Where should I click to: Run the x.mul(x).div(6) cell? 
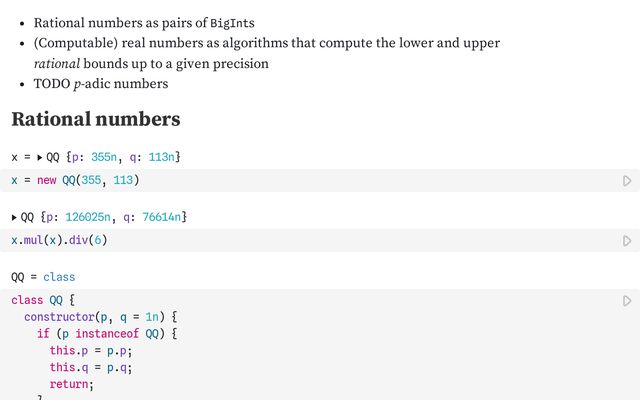627,241
